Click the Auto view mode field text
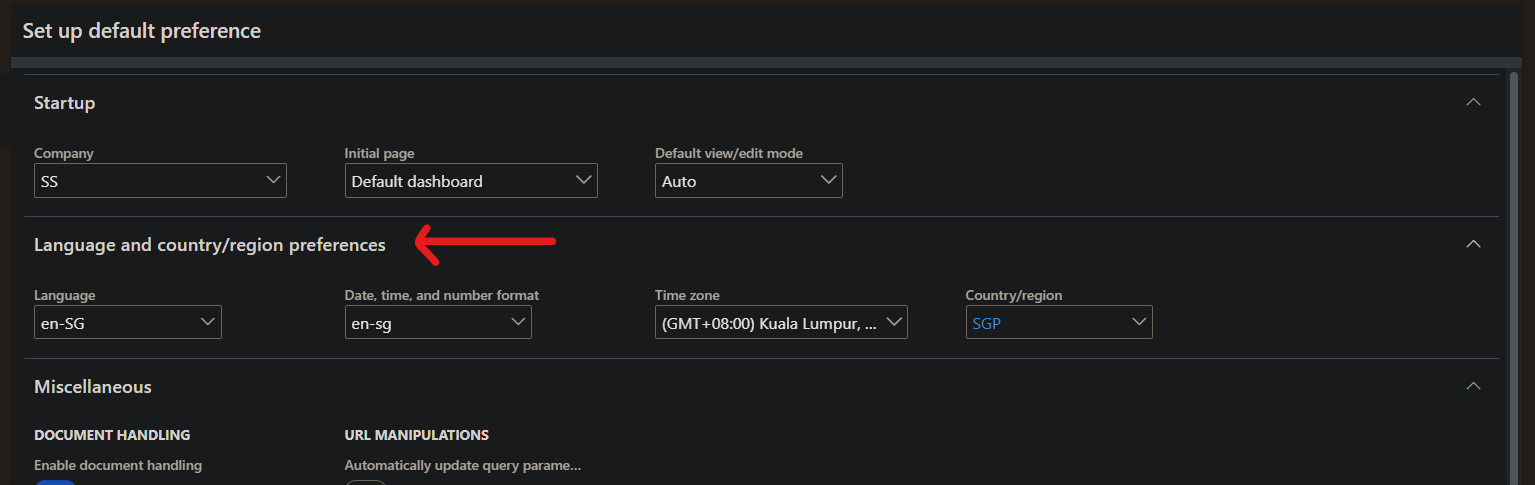 [679, 182]
